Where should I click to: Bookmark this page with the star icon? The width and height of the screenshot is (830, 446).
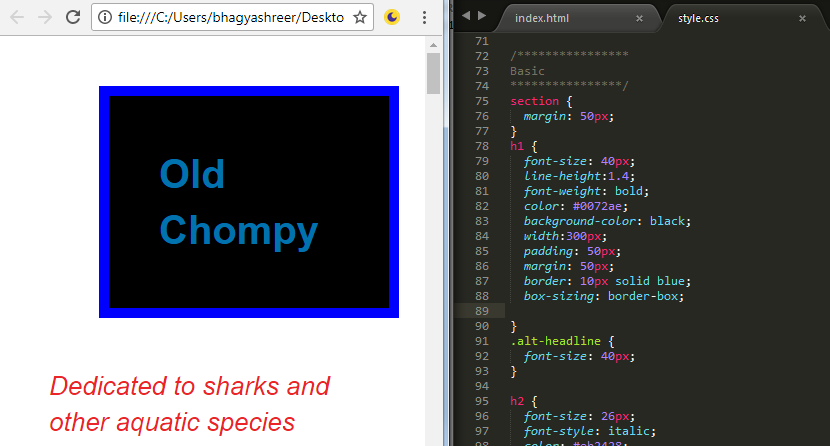[360, 17]
